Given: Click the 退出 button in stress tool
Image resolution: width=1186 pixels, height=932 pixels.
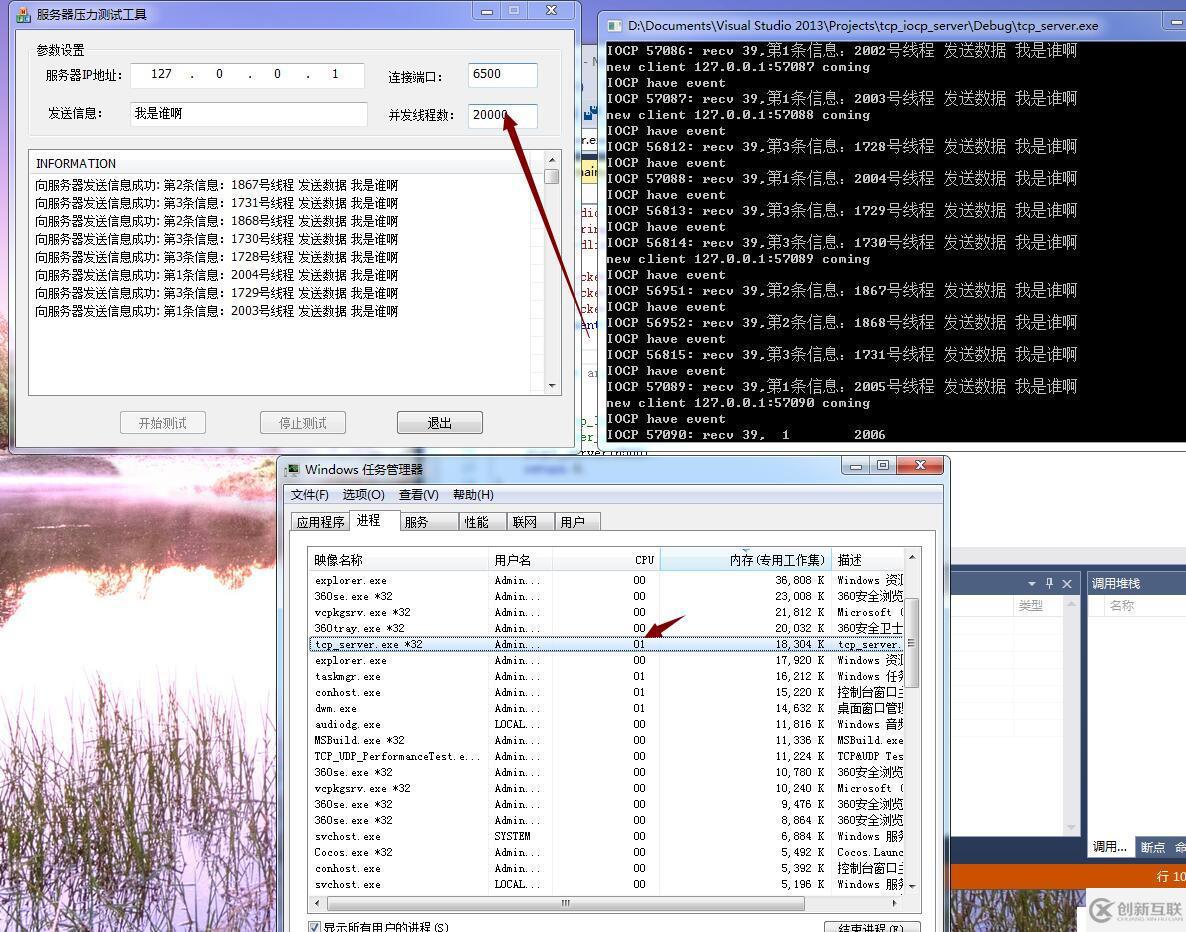Looking at the screenshot, I should 439,423.
